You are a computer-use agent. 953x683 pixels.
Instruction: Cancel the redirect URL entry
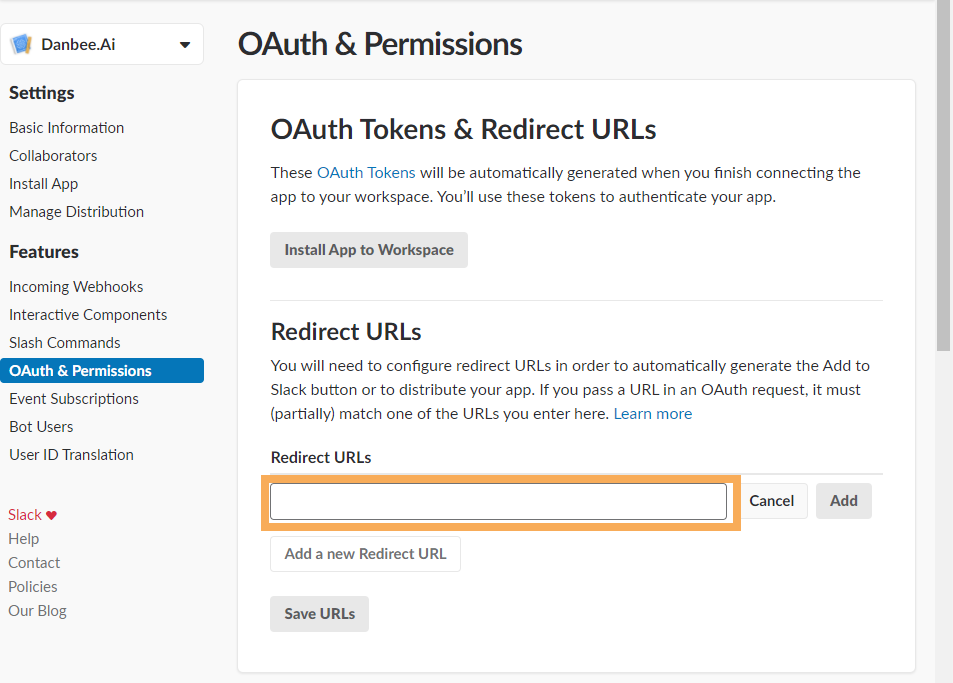[771, 501]
